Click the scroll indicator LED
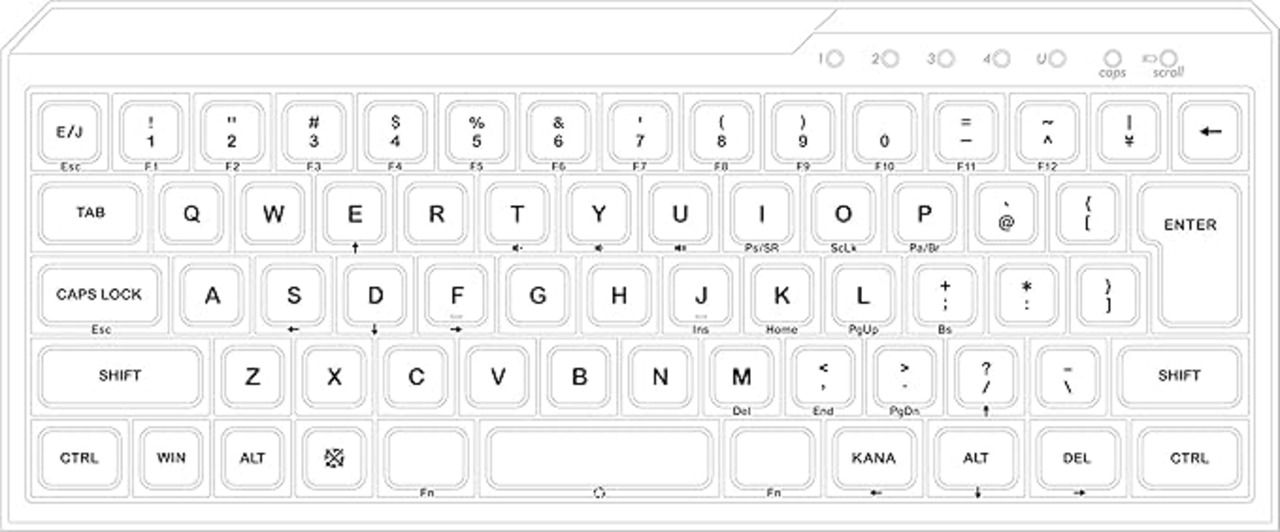The height and width of the screenshot is (532, 1280). click(x=1168, y=58)
